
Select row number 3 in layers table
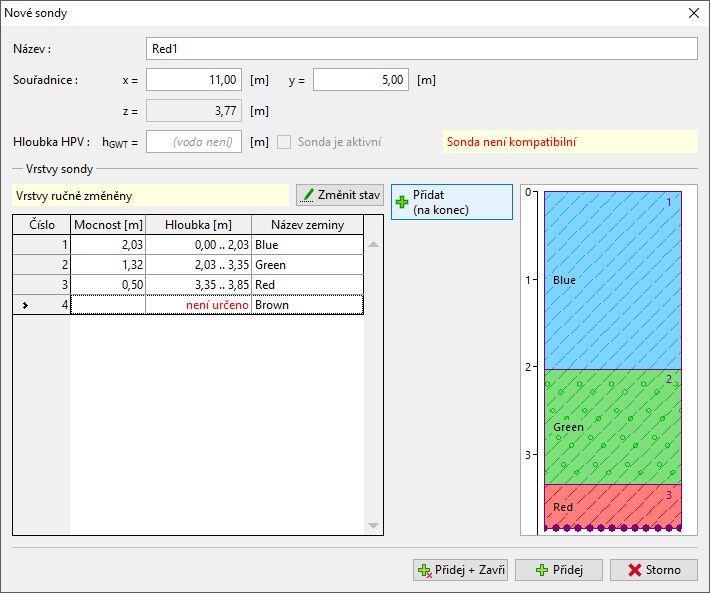pyautogui.click(x=42, y=285)
